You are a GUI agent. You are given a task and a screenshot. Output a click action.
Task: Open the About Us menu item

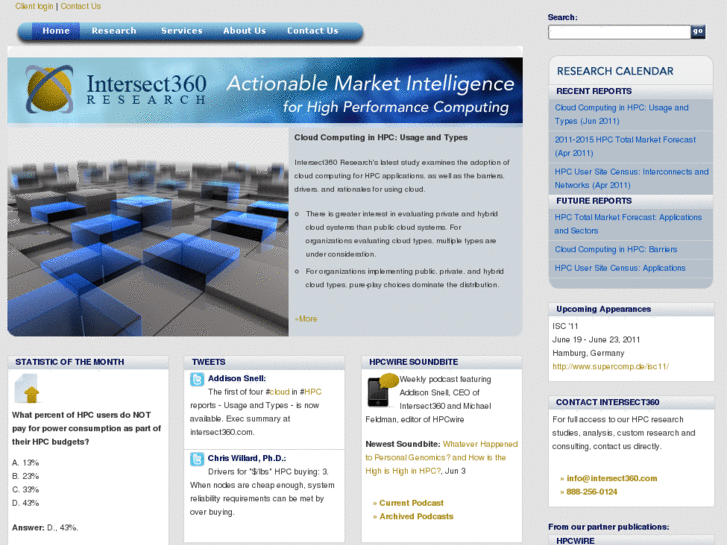coord(244,31)
